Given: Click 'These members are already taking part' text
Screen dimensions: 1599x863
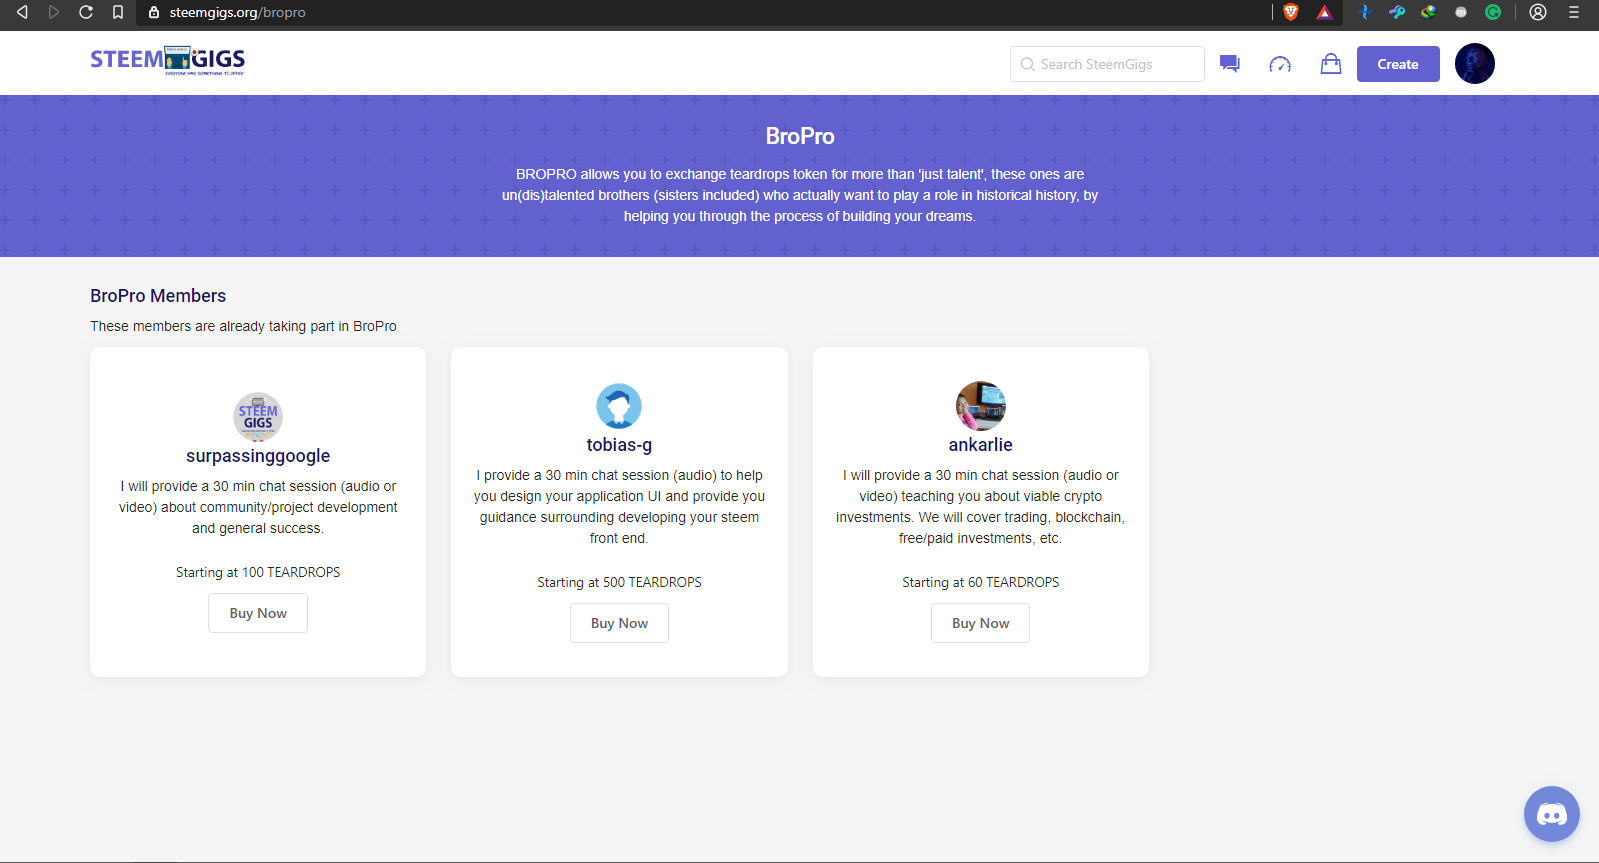Looking at the screenshot, I should 243,326.
